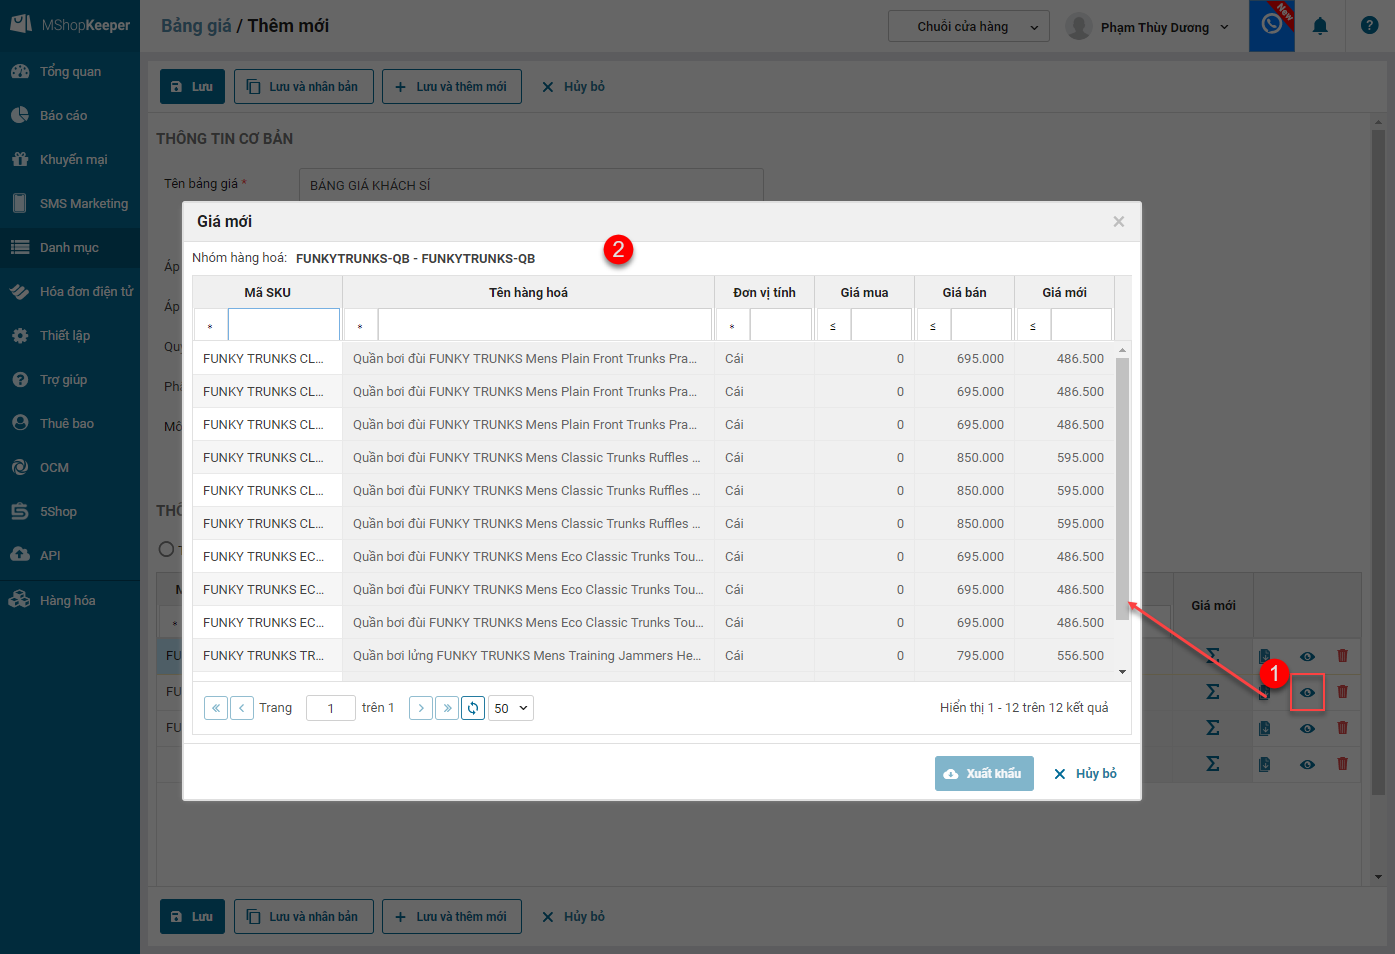Open the phone support icon marked New
The image size is (1395, 954).
point(1272,26)
